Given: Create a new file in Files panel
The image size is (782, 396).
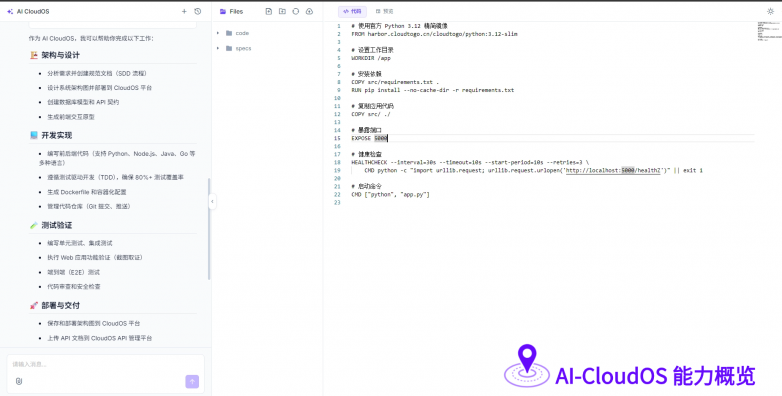Looking at the screenshot, I should coord(269,11).
